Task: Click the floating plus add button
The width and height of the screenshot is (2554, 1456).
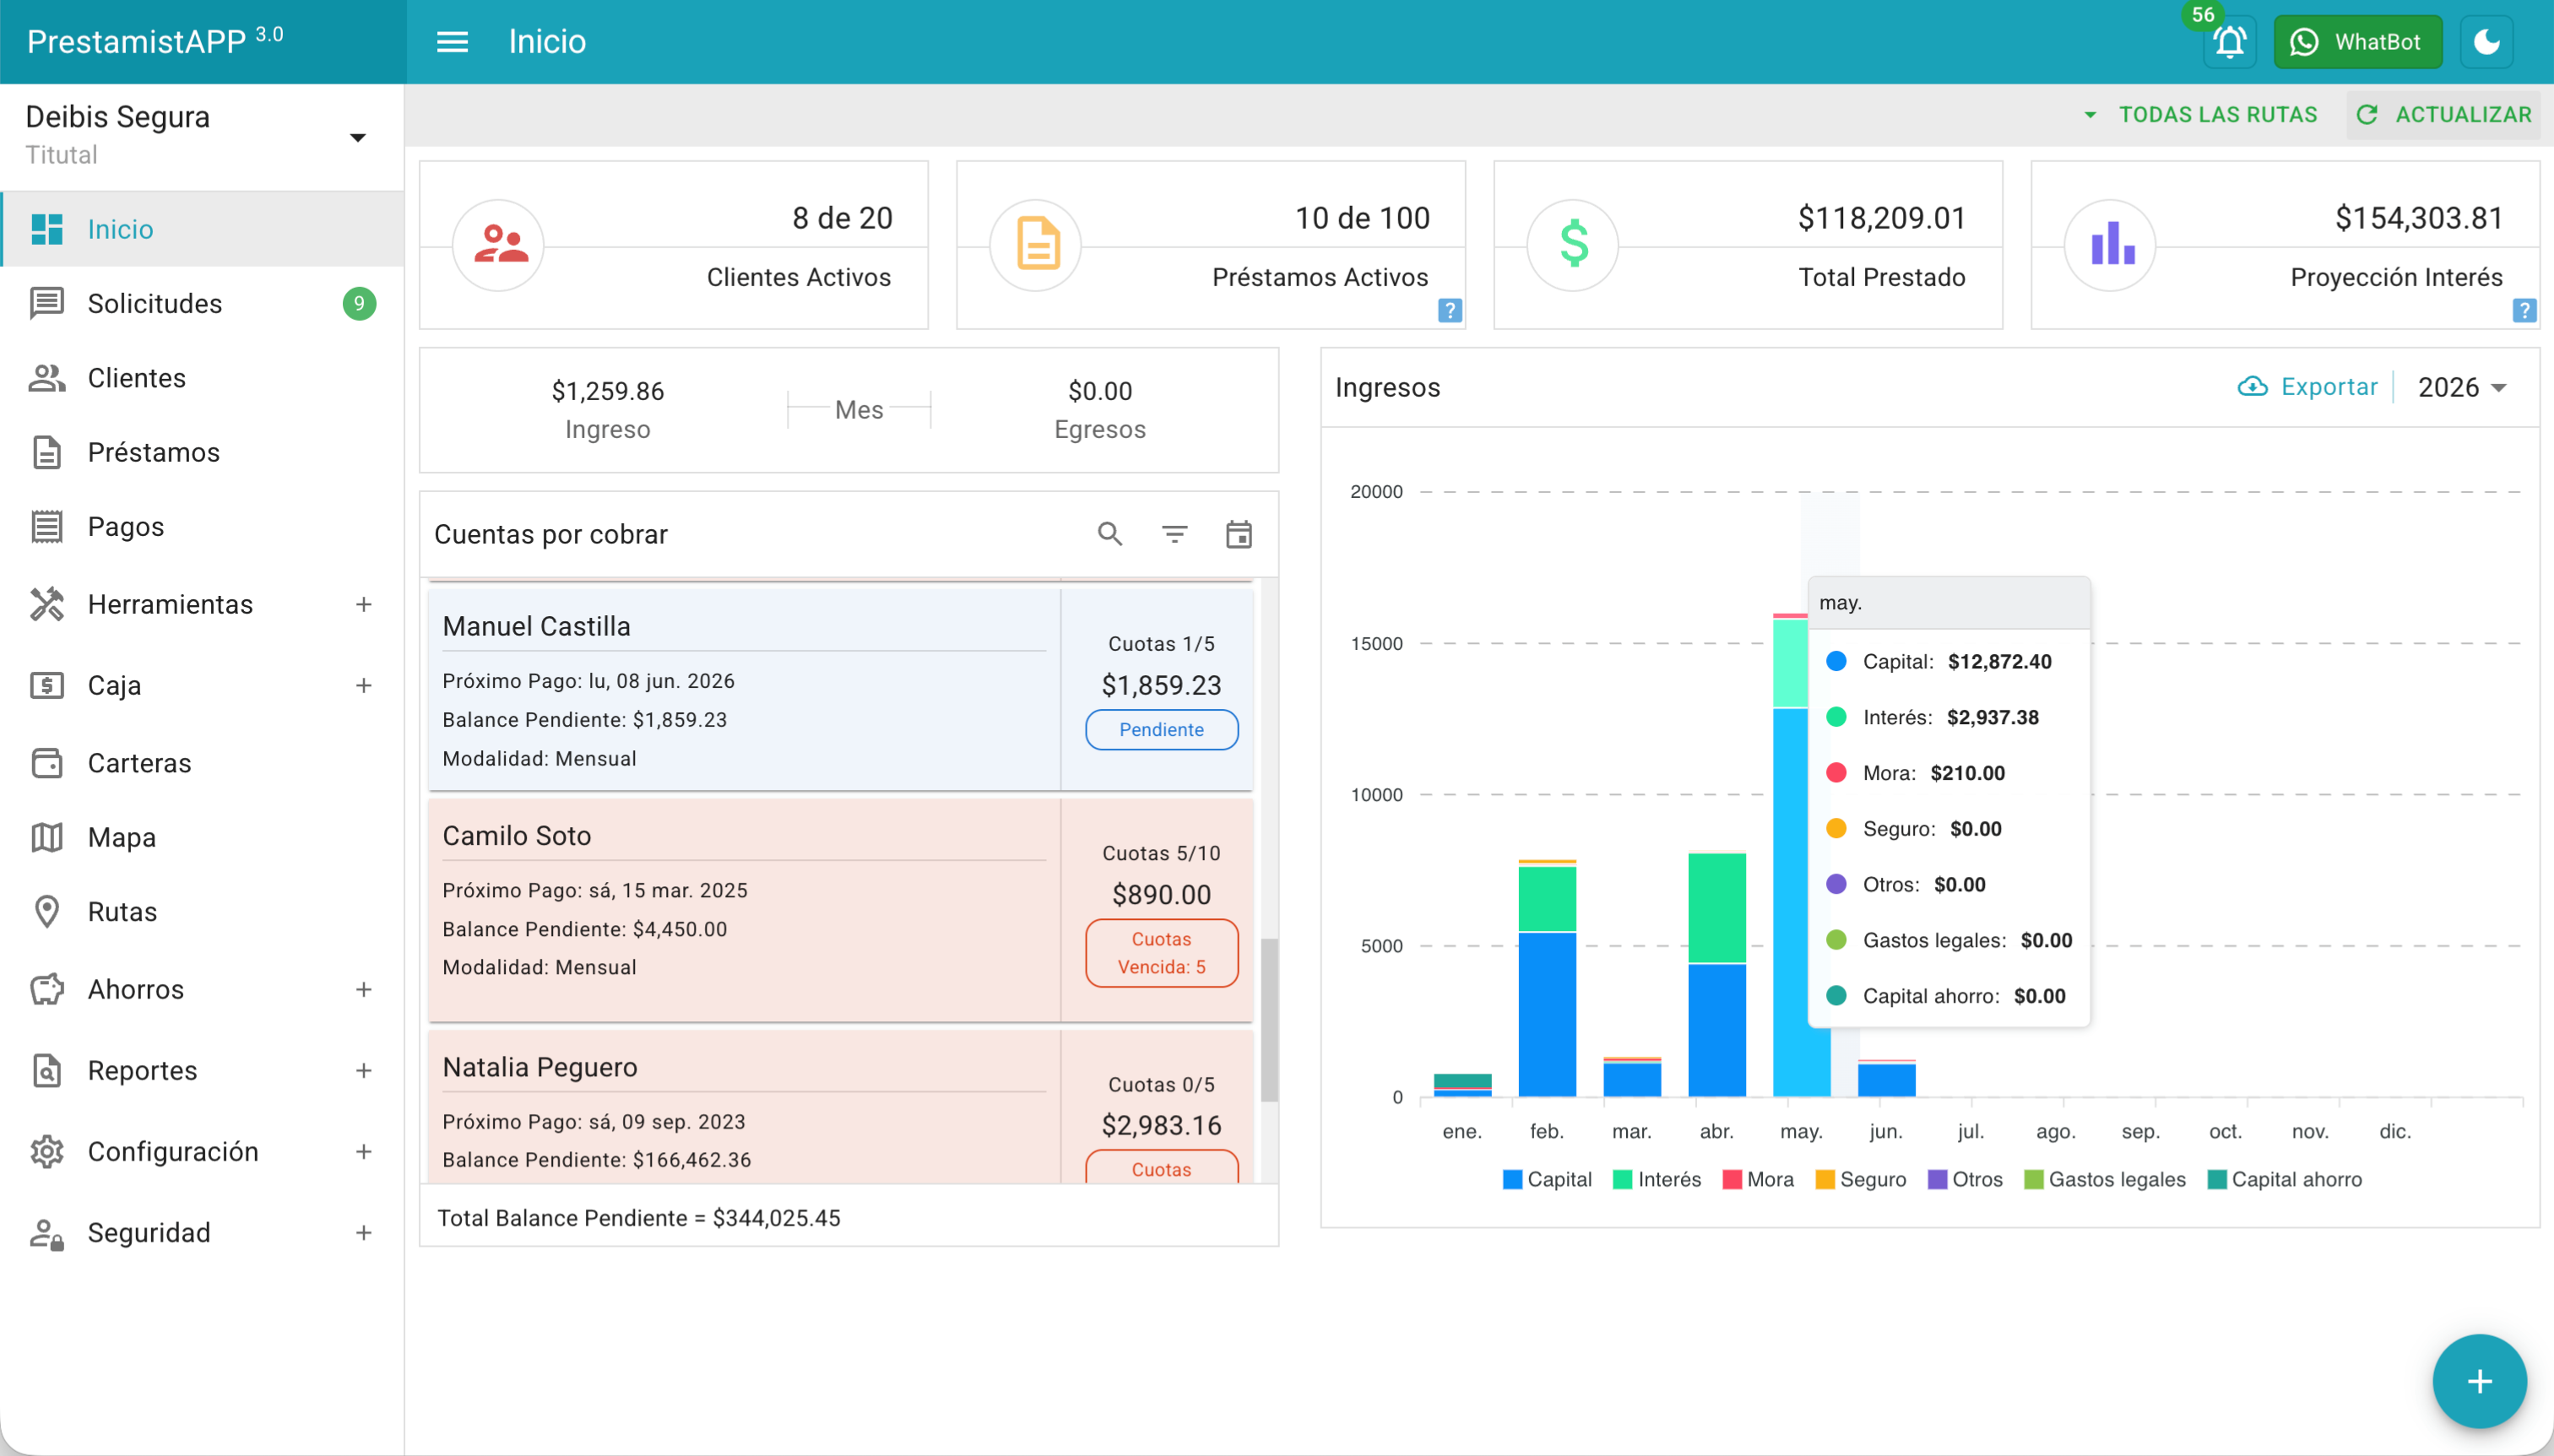Action: (2479, 1381)
